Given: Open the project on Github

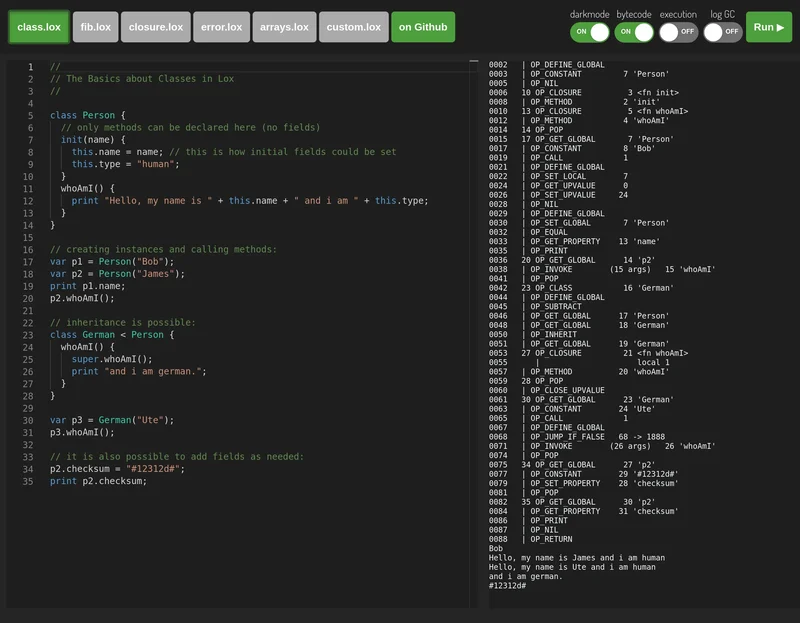Looking at the screenshot, I should pyautogui.click(x=423, y=27).
